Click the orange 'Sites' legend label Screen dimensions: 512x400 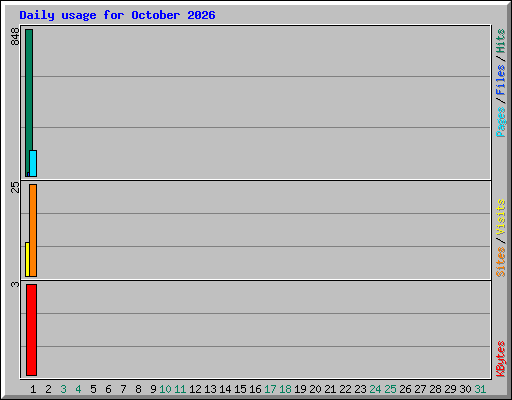[501, 262]
